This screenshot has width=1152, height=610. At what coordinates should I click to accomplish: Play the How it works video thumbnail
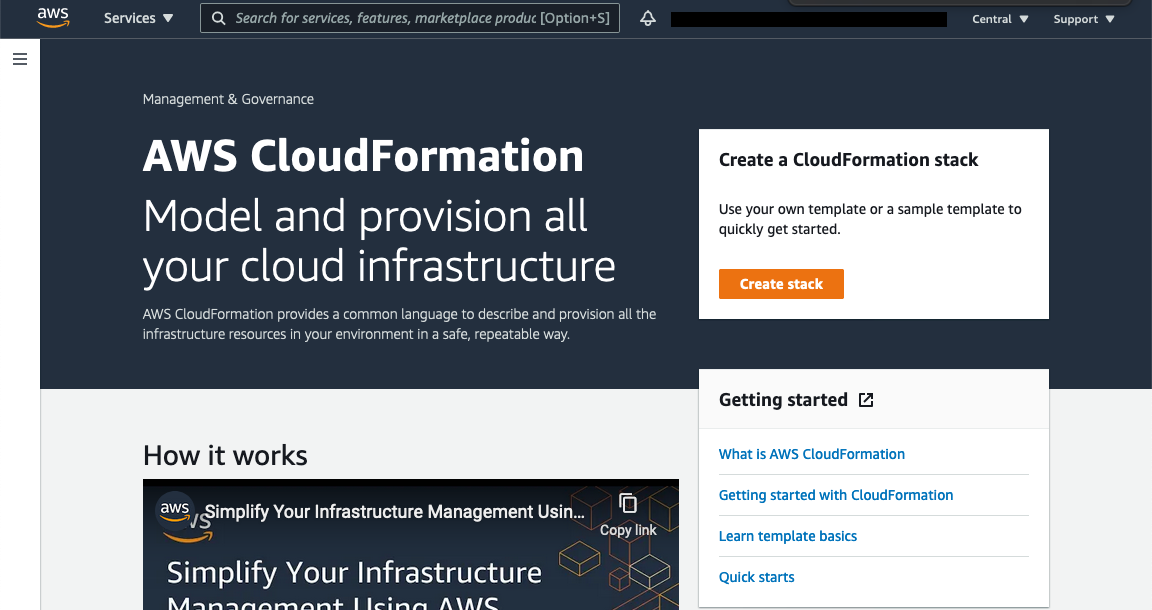[x=411, y=545]
